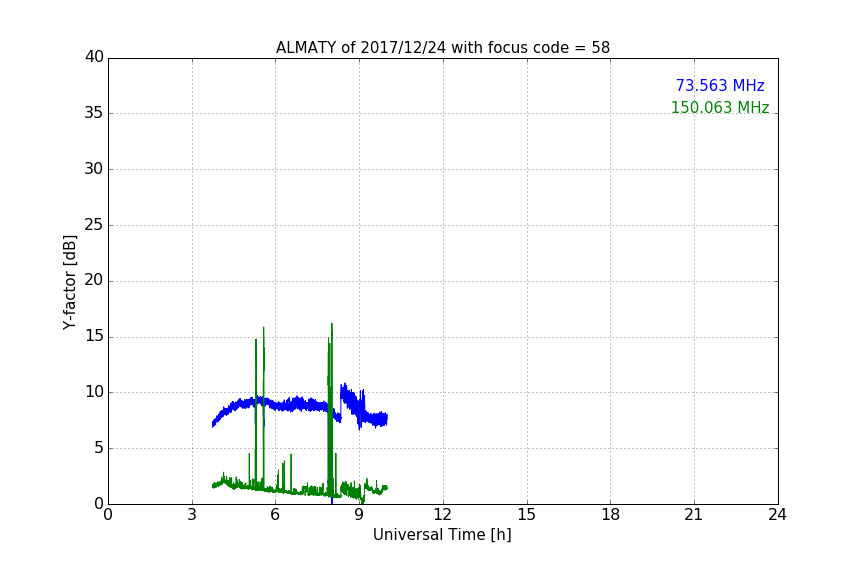
Task: Click the x-axis tick label '12'
Action: coord(442,515)
